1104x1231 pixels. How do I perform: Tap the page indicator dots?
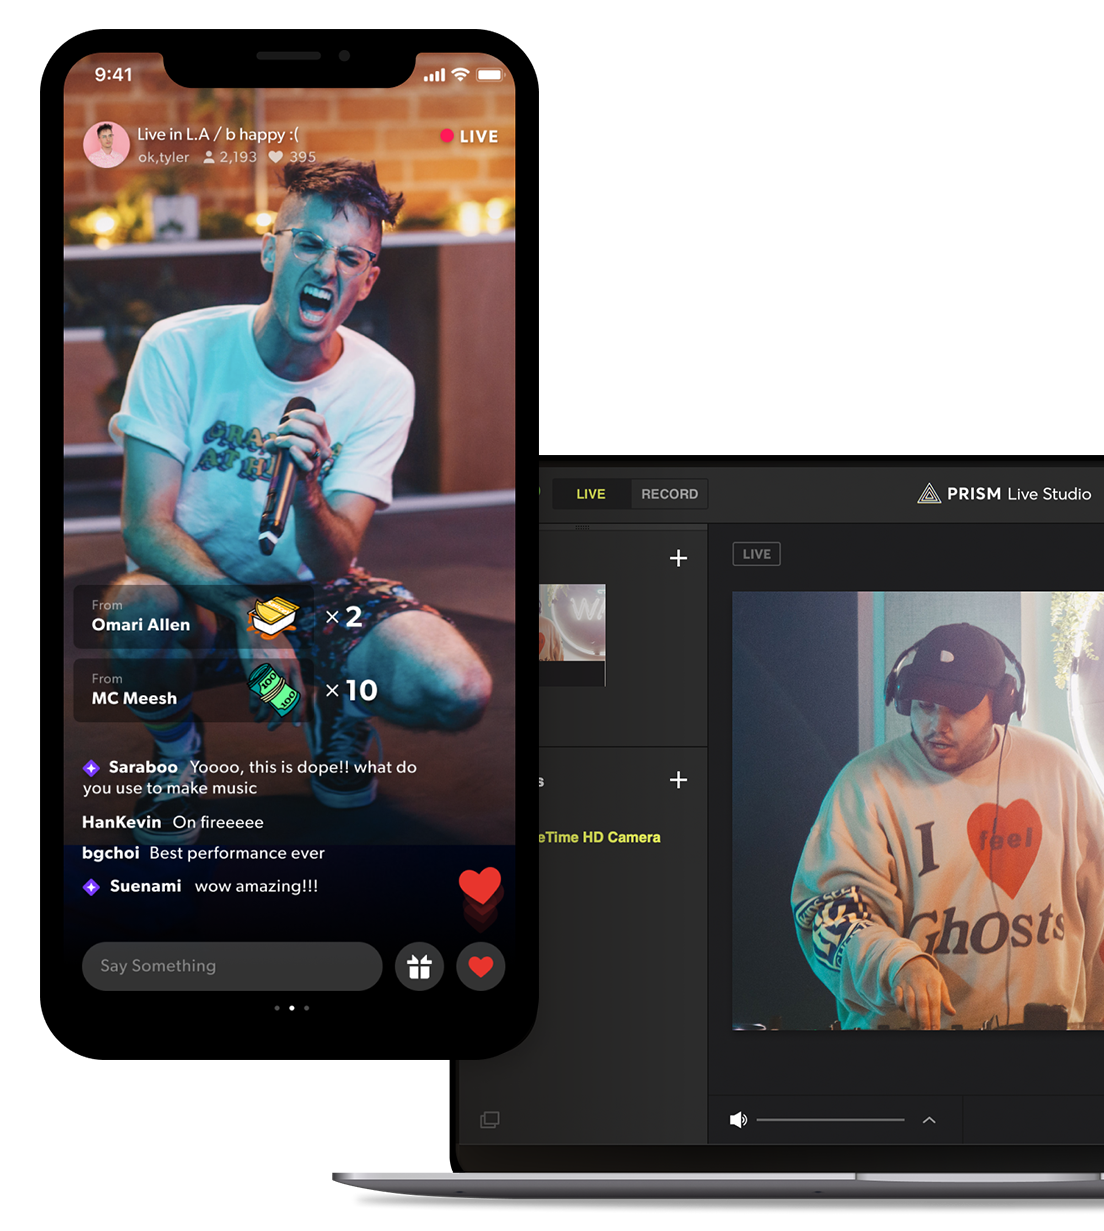(x=291, y=1008)
